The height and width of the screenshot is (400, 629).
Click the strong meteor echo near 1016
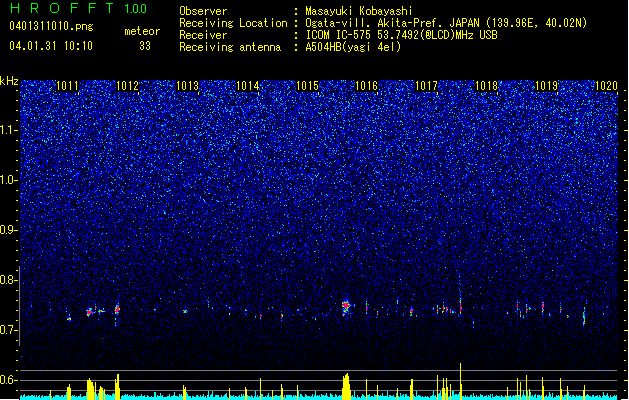click(x=346, y=307)
